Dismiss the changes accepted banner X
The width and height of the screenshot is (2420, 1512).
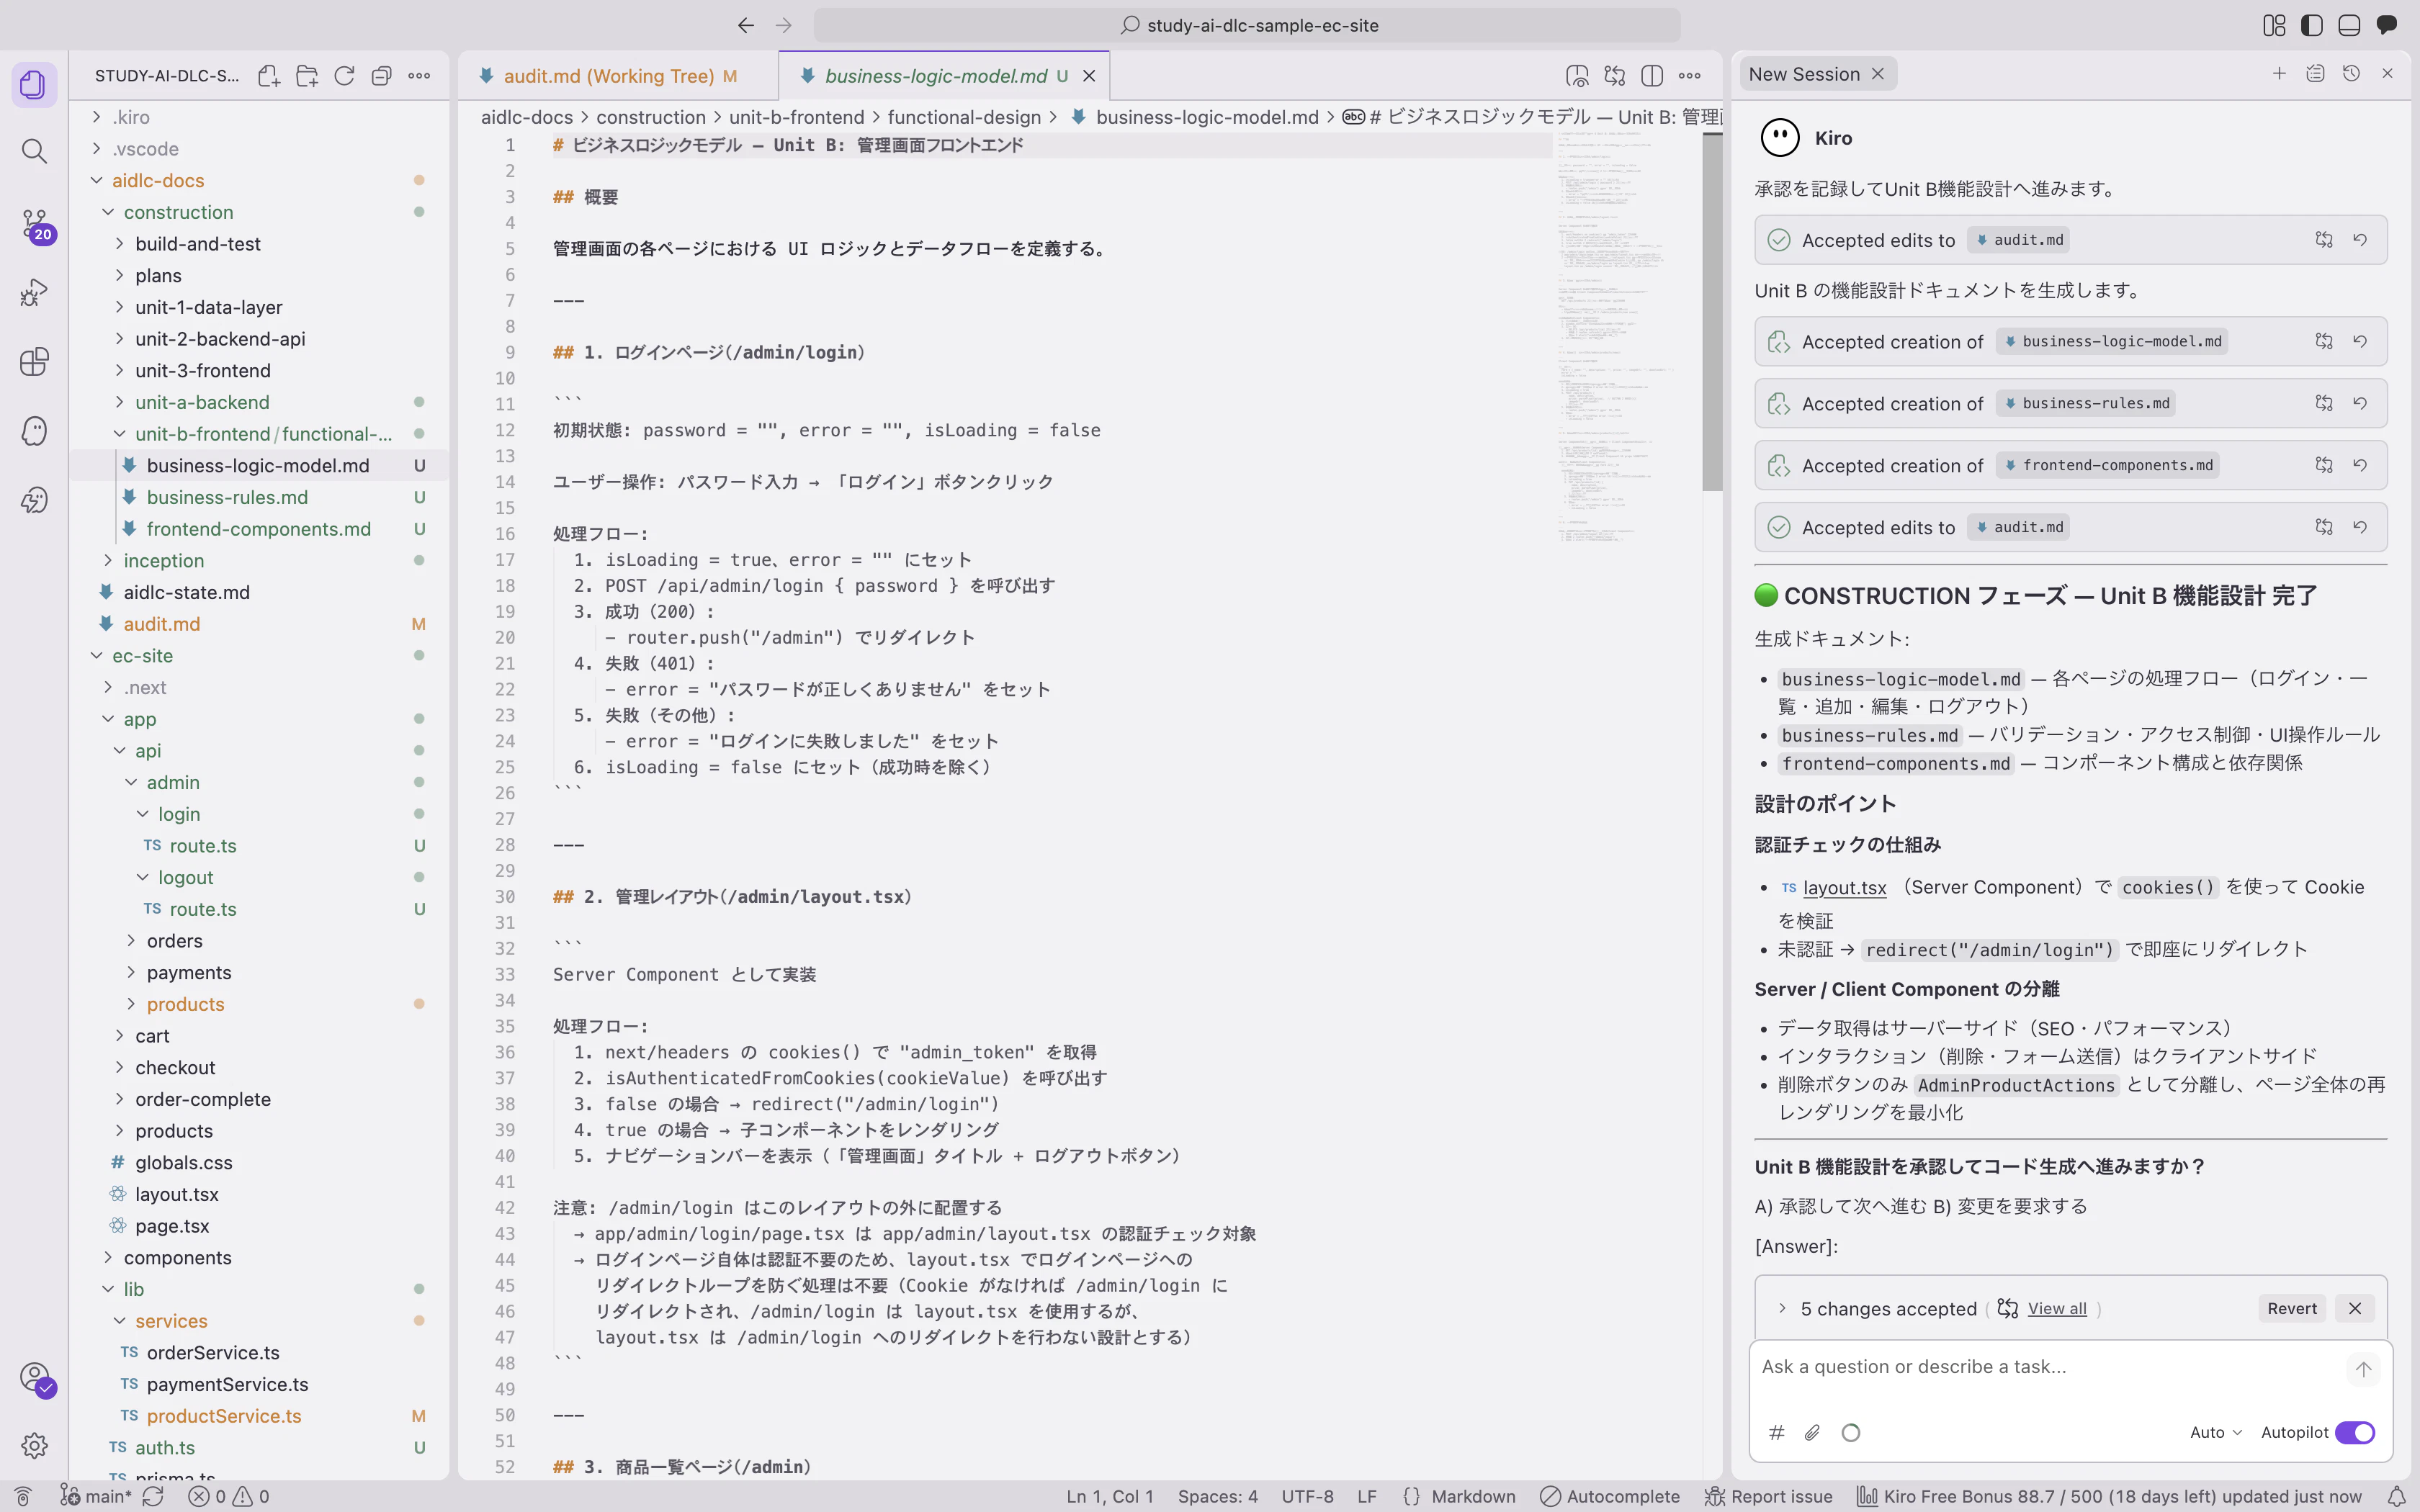click(2355, 1308)
